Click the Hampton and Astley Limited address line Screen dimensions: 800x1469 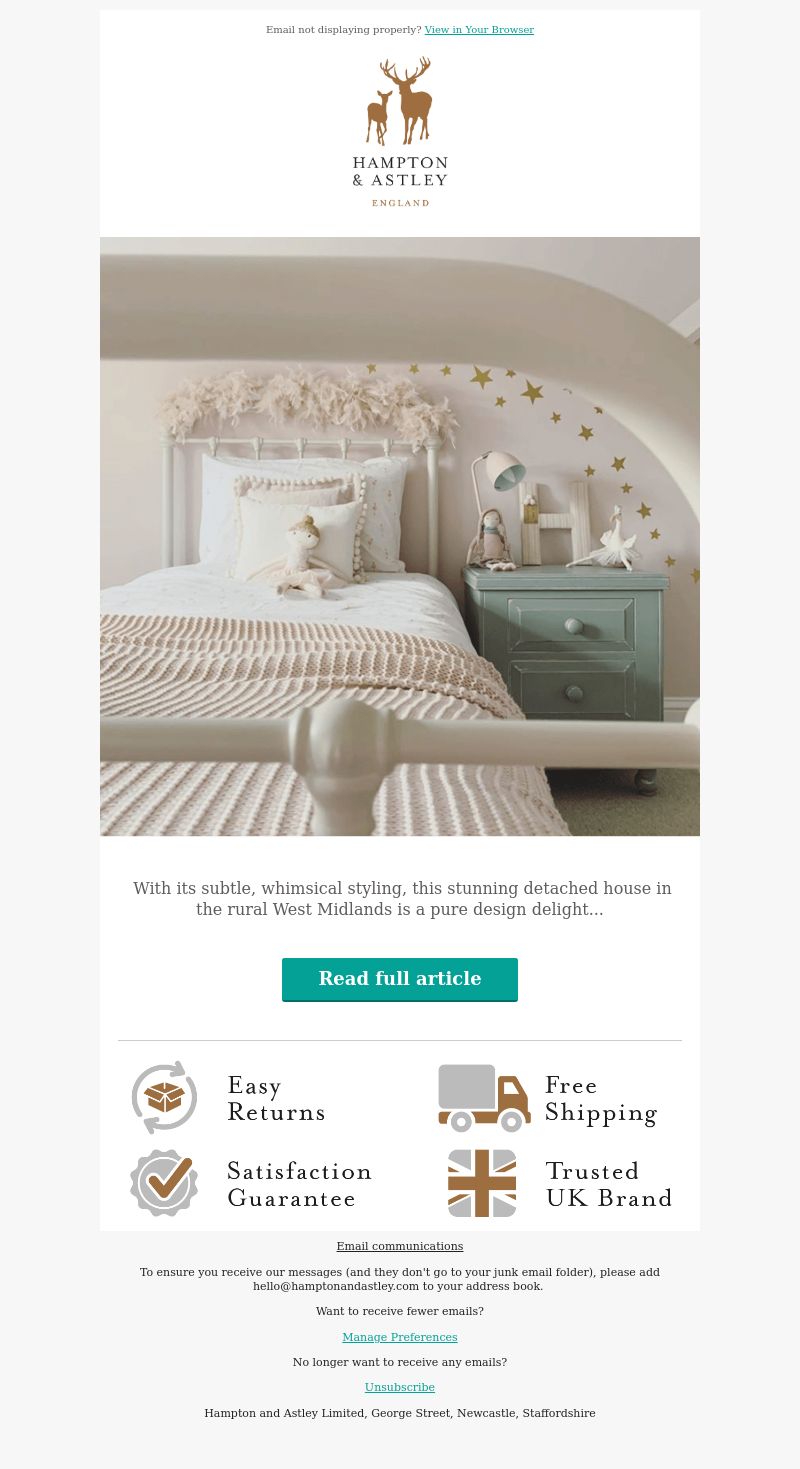(x=400, y=1413)
